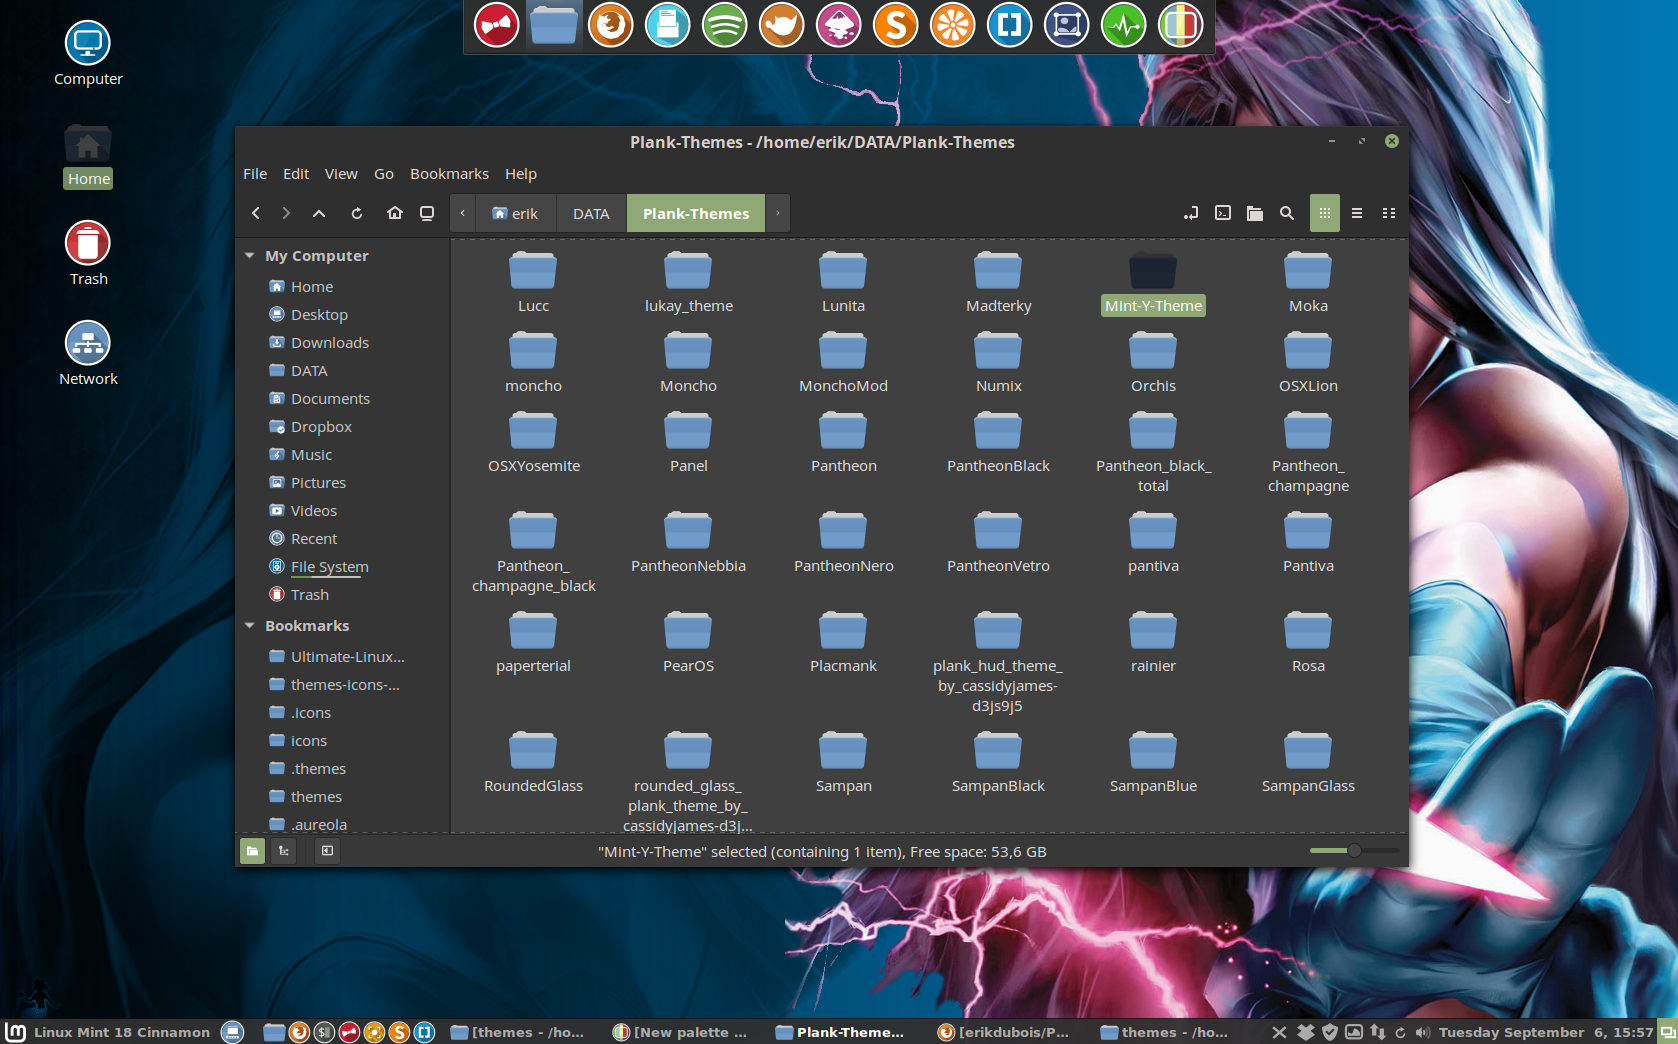
Task: Open the Bookmarks menu
Action: [449, 174]
